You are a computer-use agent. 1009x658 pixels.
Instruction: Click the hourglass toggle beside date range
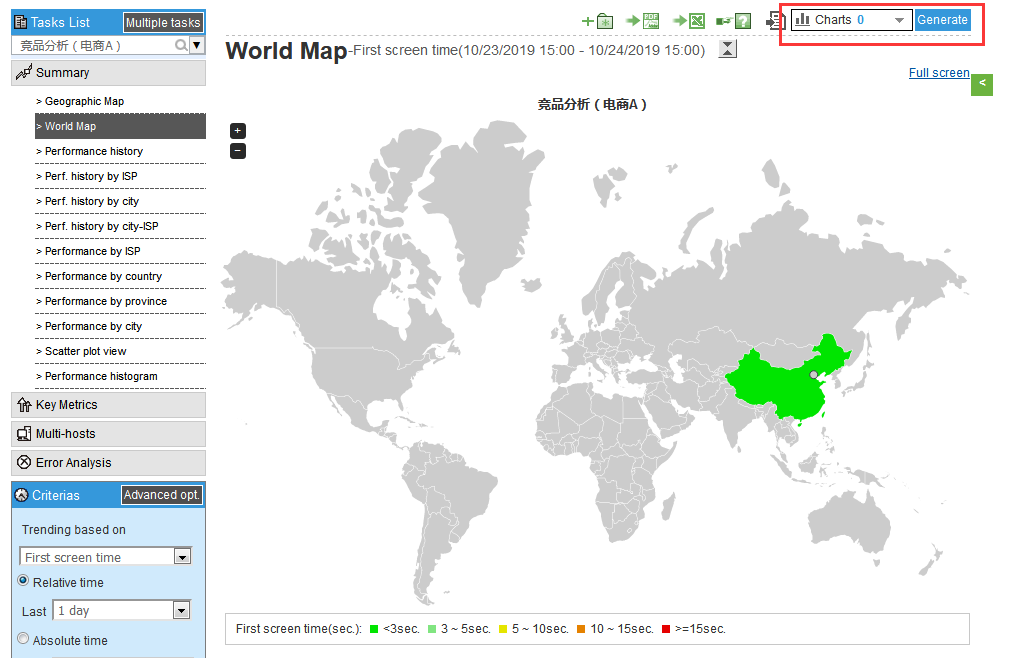[x=728, y=49]
